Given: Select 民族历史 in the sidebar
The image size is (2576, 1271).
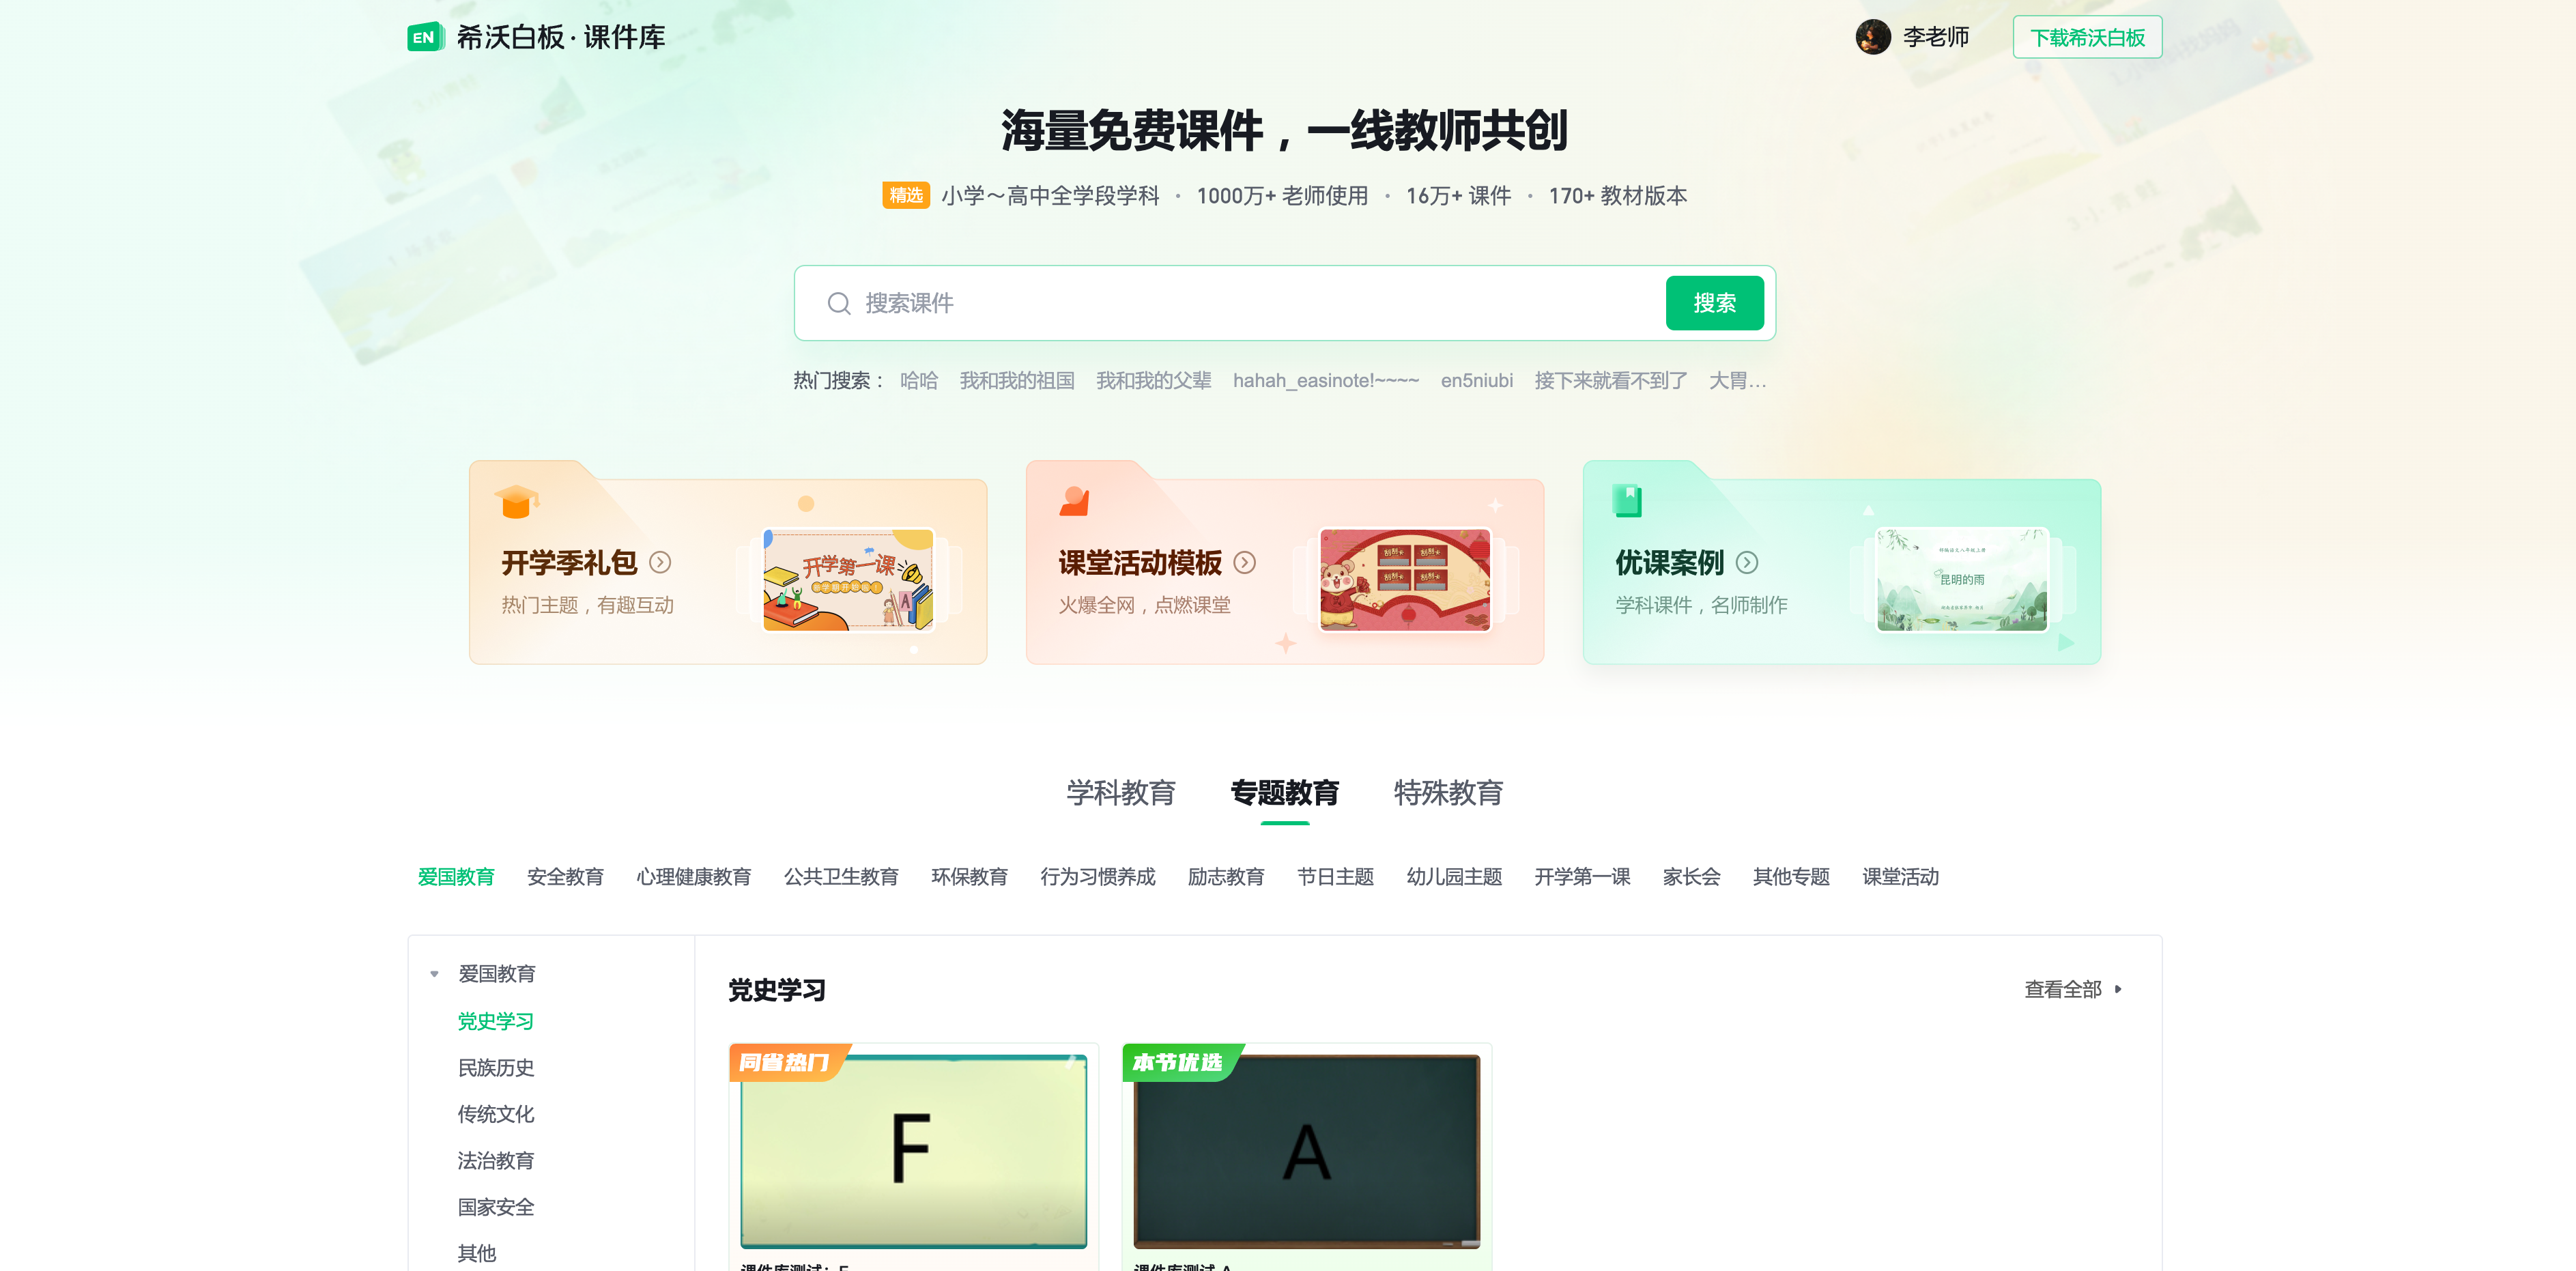Looking at the screenshot, I should (x=496, y=1068).
